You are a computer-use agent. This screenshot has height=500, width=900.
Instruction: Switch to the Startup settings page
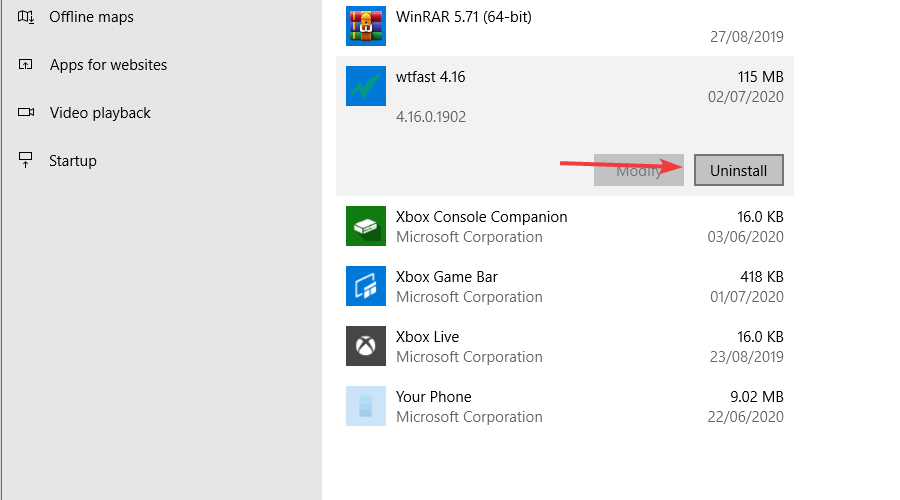[73, 161]
